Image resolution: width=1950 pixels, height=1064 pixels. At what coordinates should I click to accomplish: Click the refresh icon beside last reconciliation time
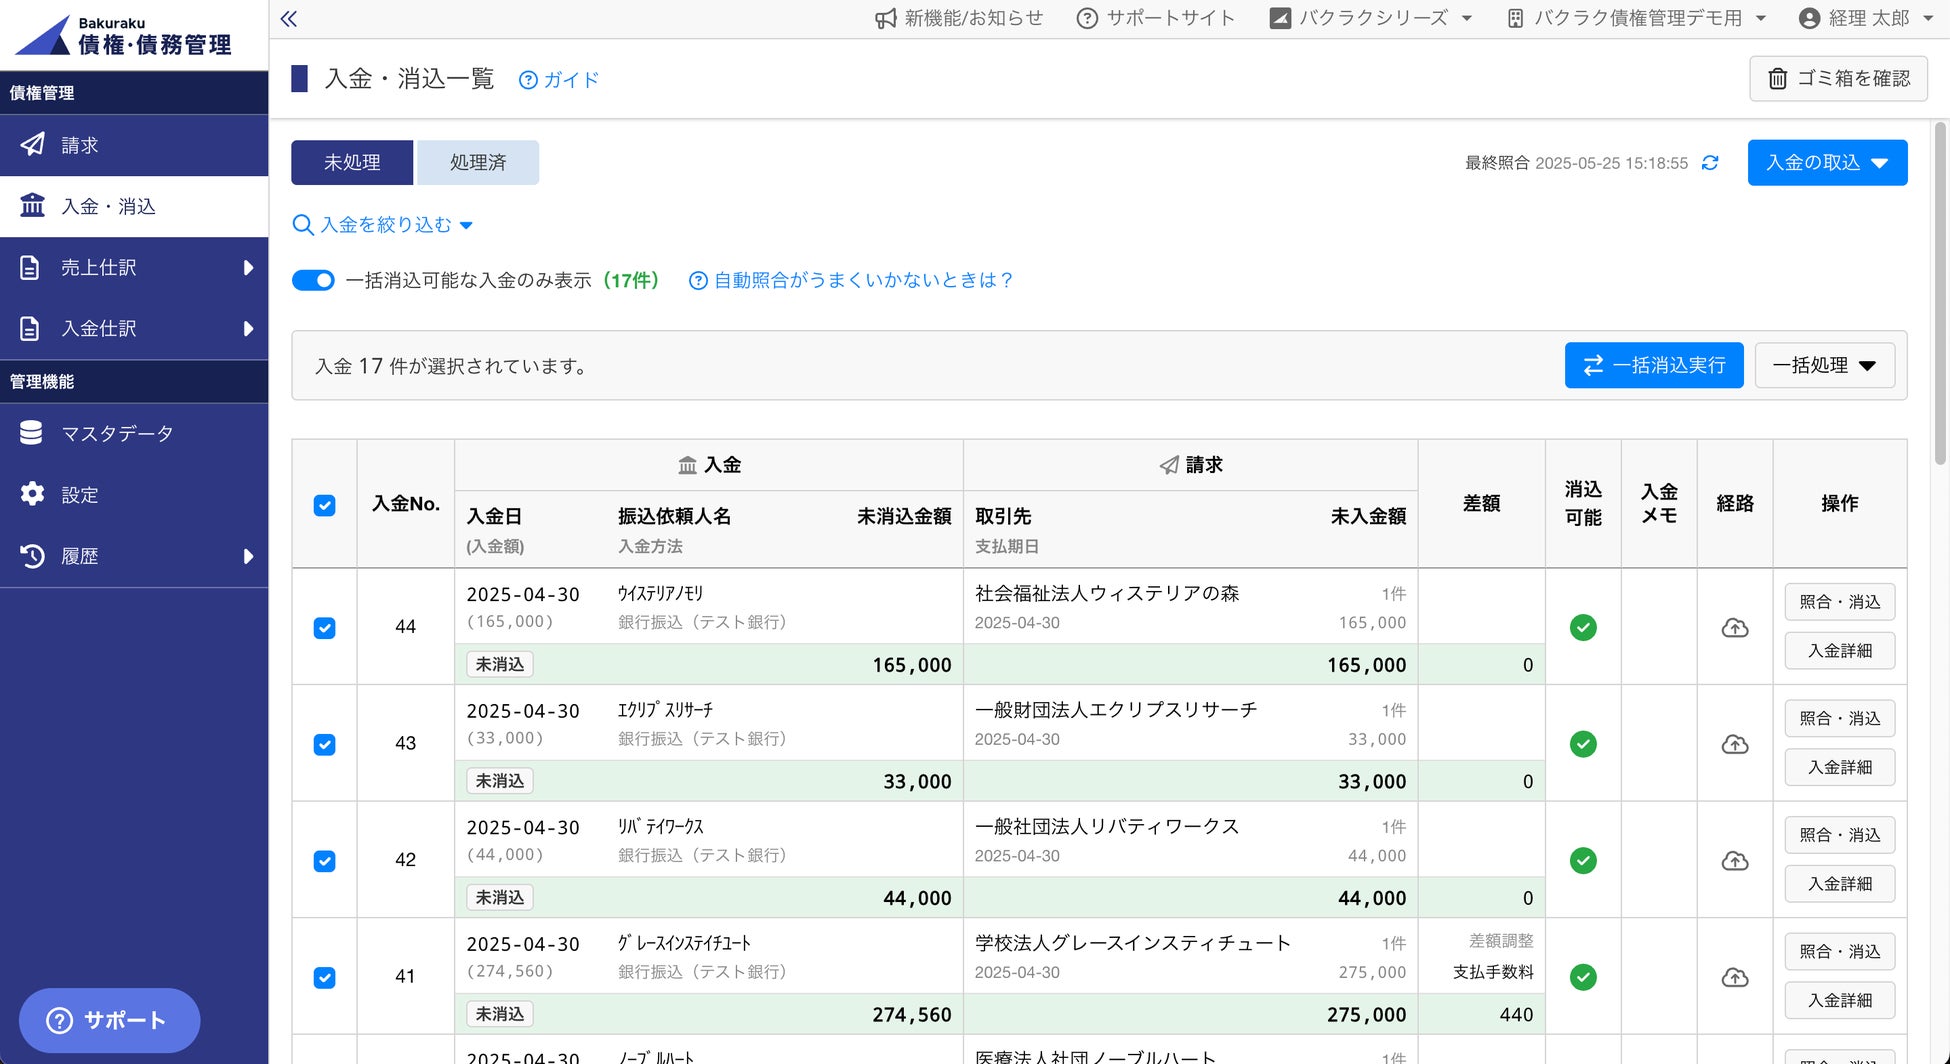pyautogui.click(x=1710, y=163)
